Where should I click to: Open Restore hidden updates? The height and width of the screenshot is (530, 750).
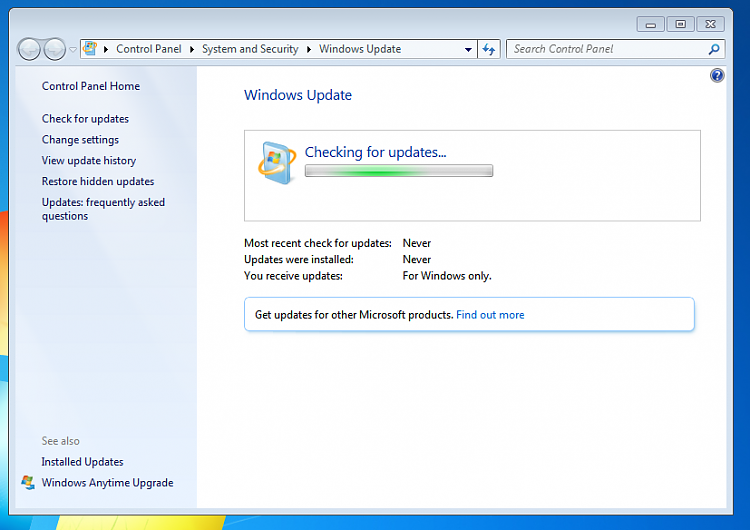coord(98,181)
